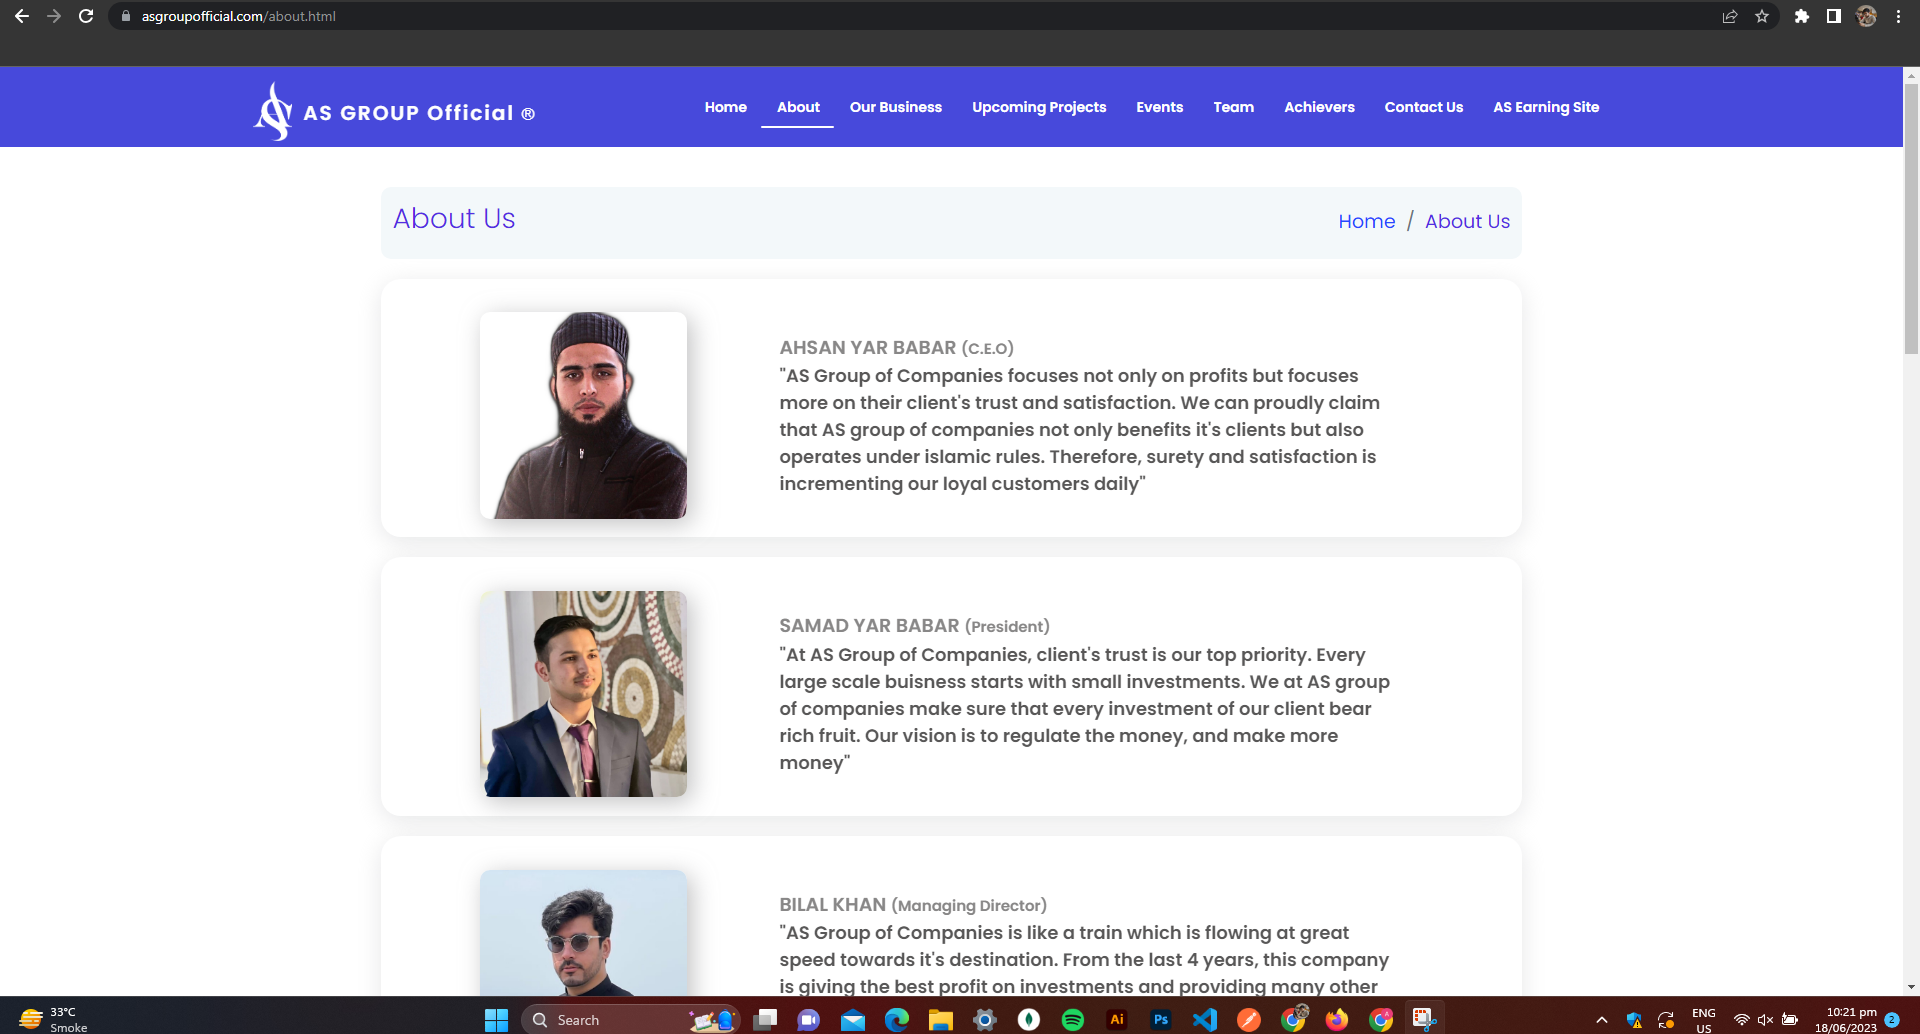Open Postman from the taskbar
Image resolution: width=1920 pixels, height=1034 pixels.
tap(1249, 1020)
